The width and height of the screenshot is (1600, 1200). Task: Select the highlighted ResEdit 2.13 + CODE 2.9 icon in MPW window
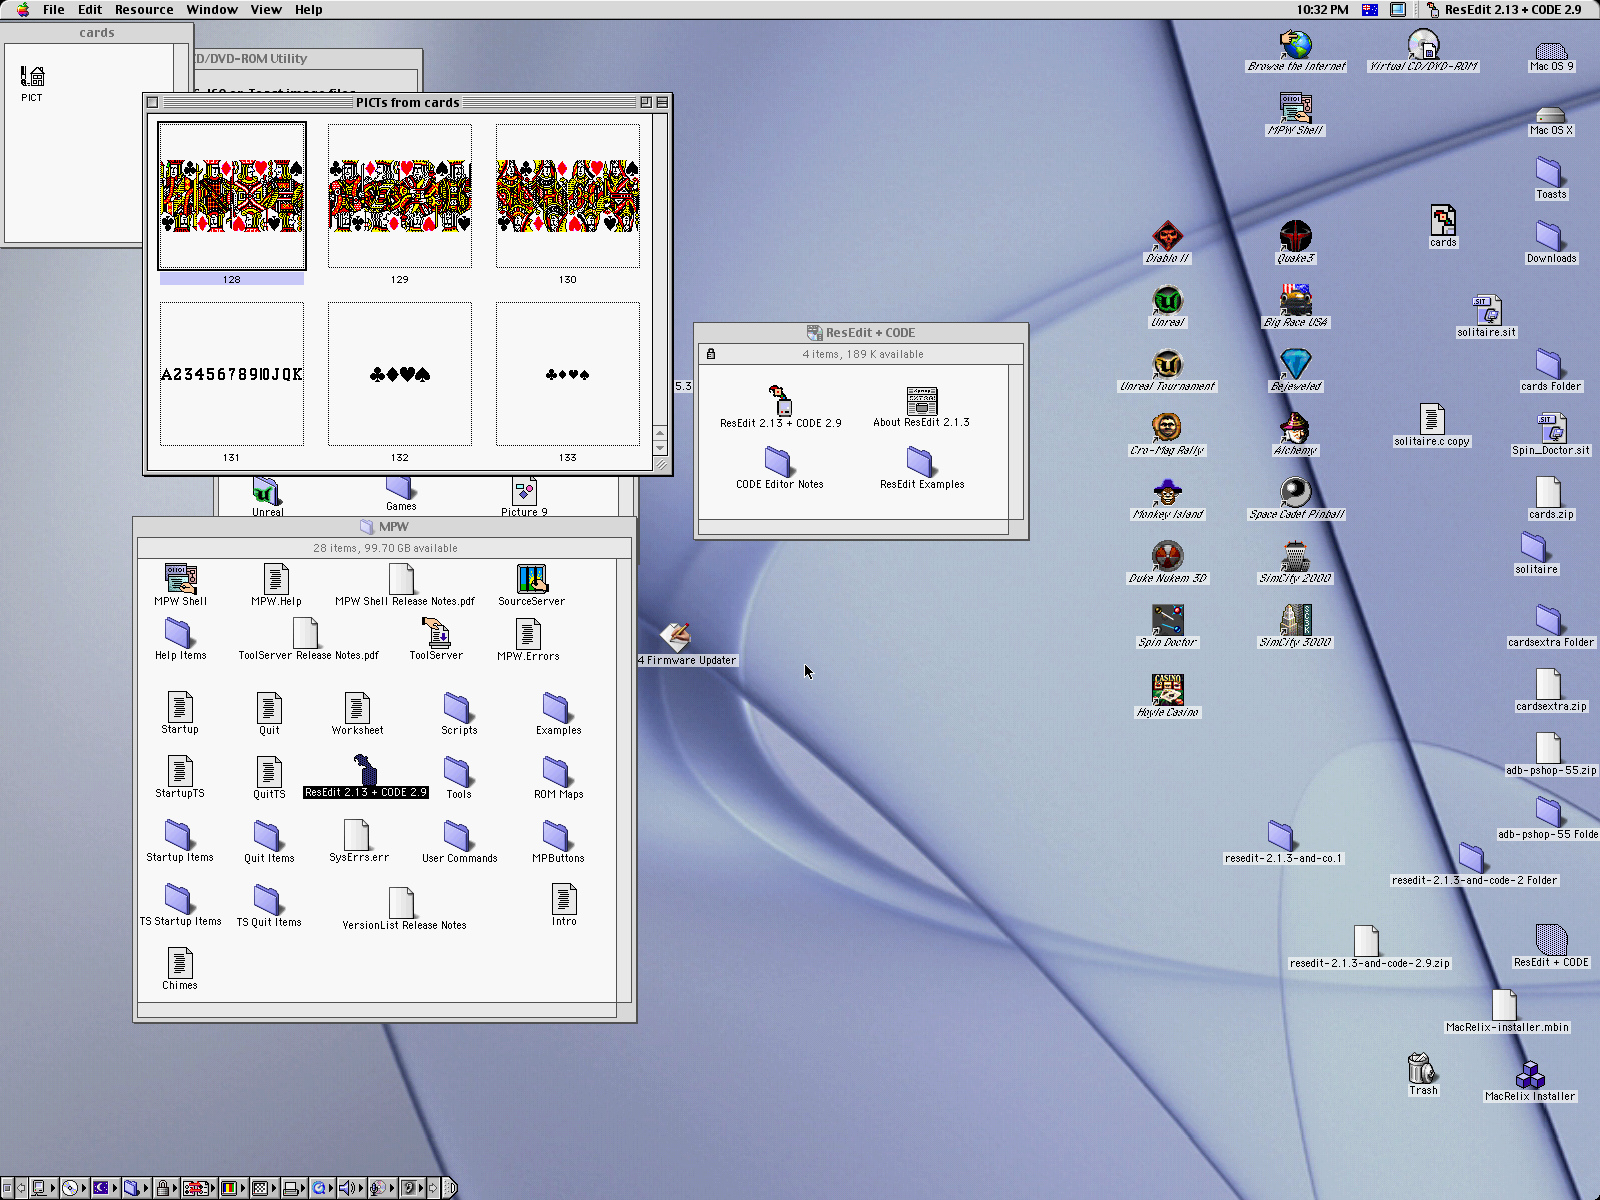[x=365, y=770]
